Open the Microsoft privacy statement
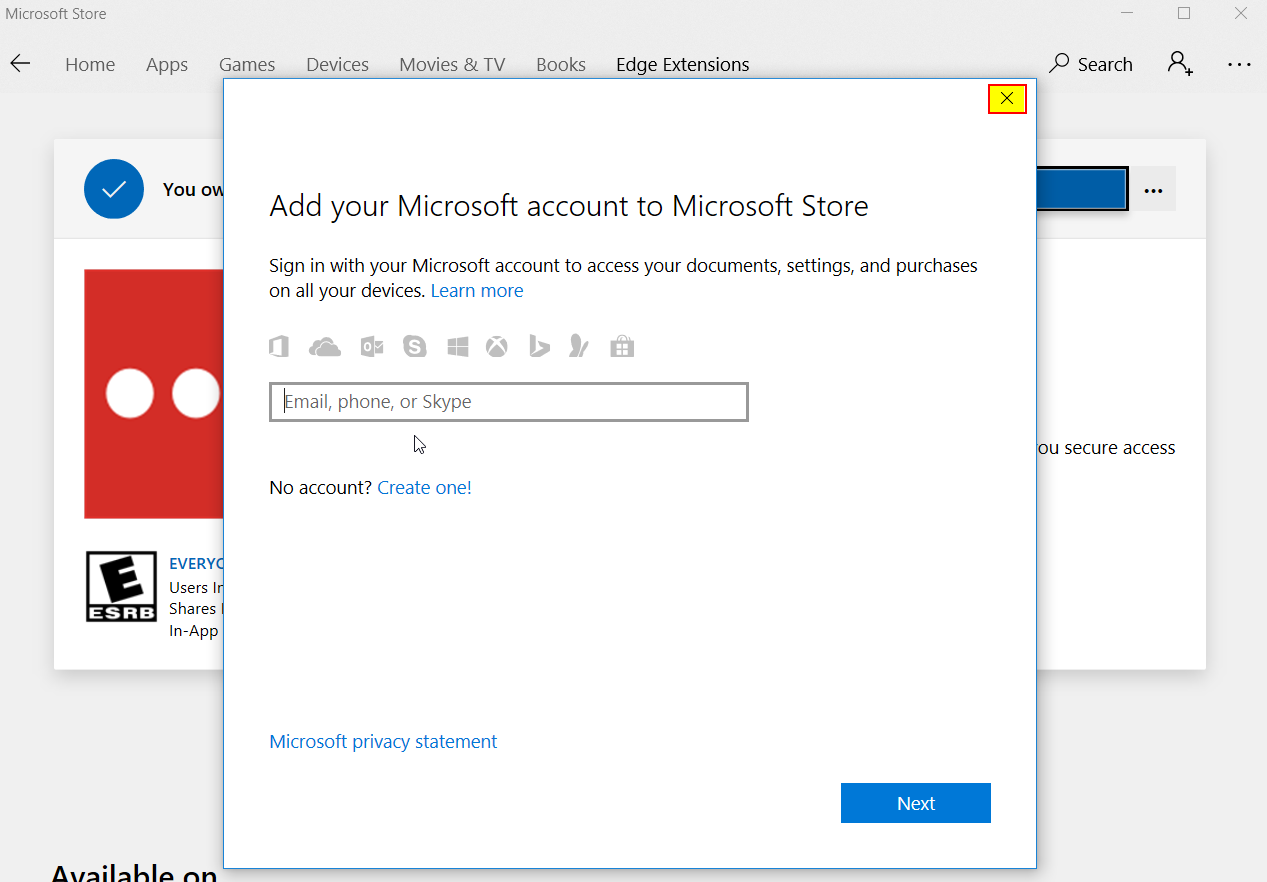 point(383,741)
